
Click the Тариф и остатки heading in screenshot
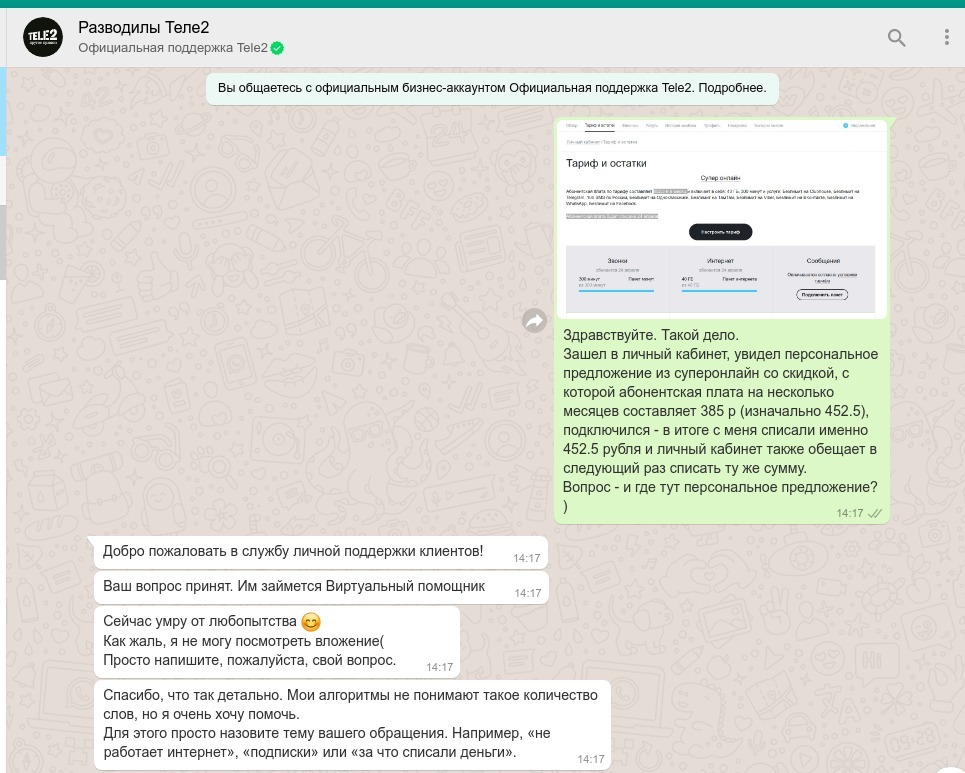(606, 163)
